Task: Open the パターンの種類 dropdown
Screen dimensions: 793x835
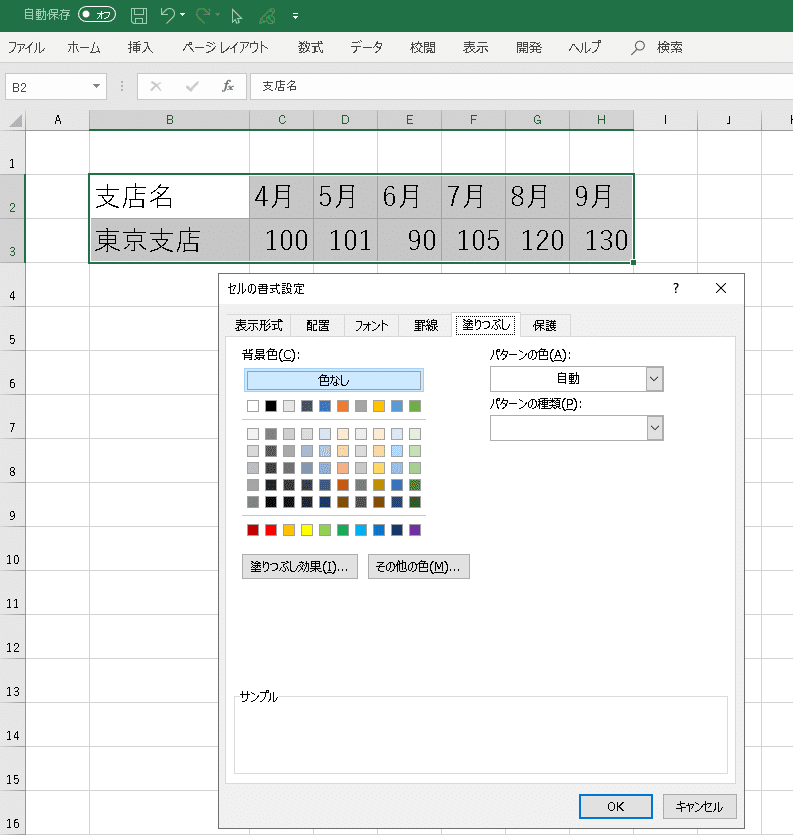Action: [x=576, y=428]
